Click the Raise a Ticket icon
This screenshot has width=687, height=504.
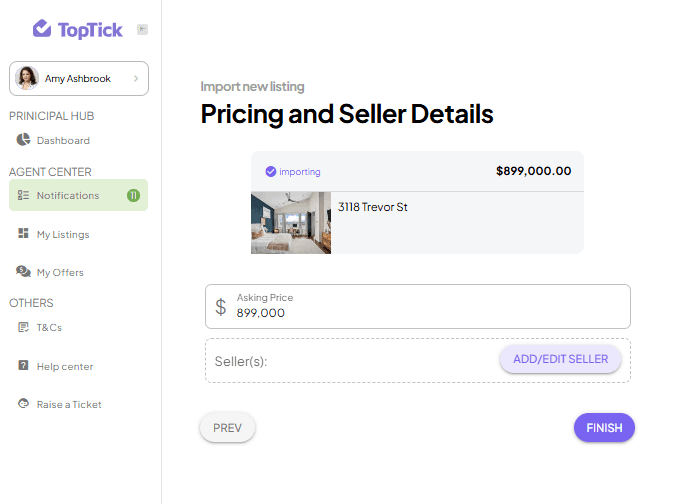[x=23, y=403]
